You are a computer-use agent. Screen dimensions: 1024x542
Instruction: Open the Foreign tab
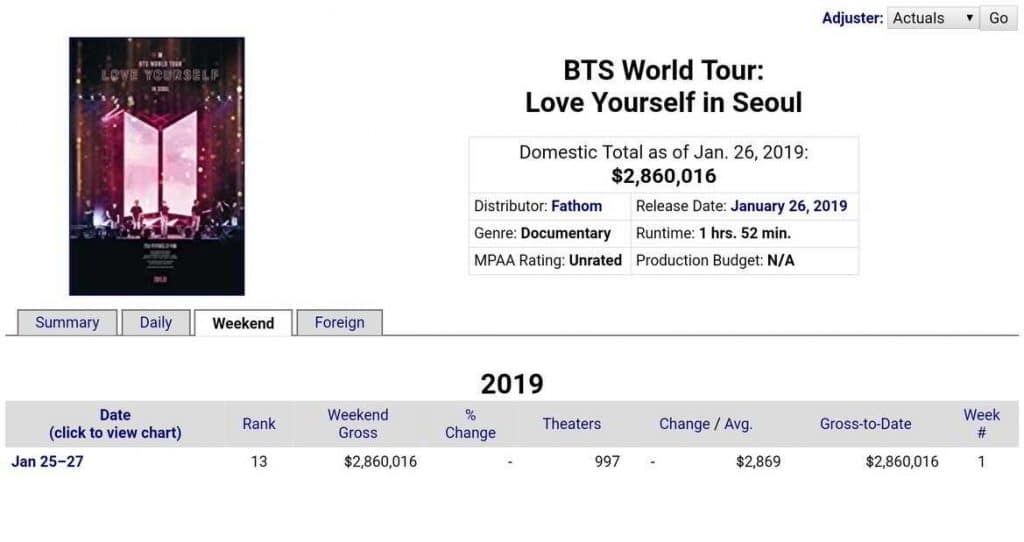(x=339, y=323)
